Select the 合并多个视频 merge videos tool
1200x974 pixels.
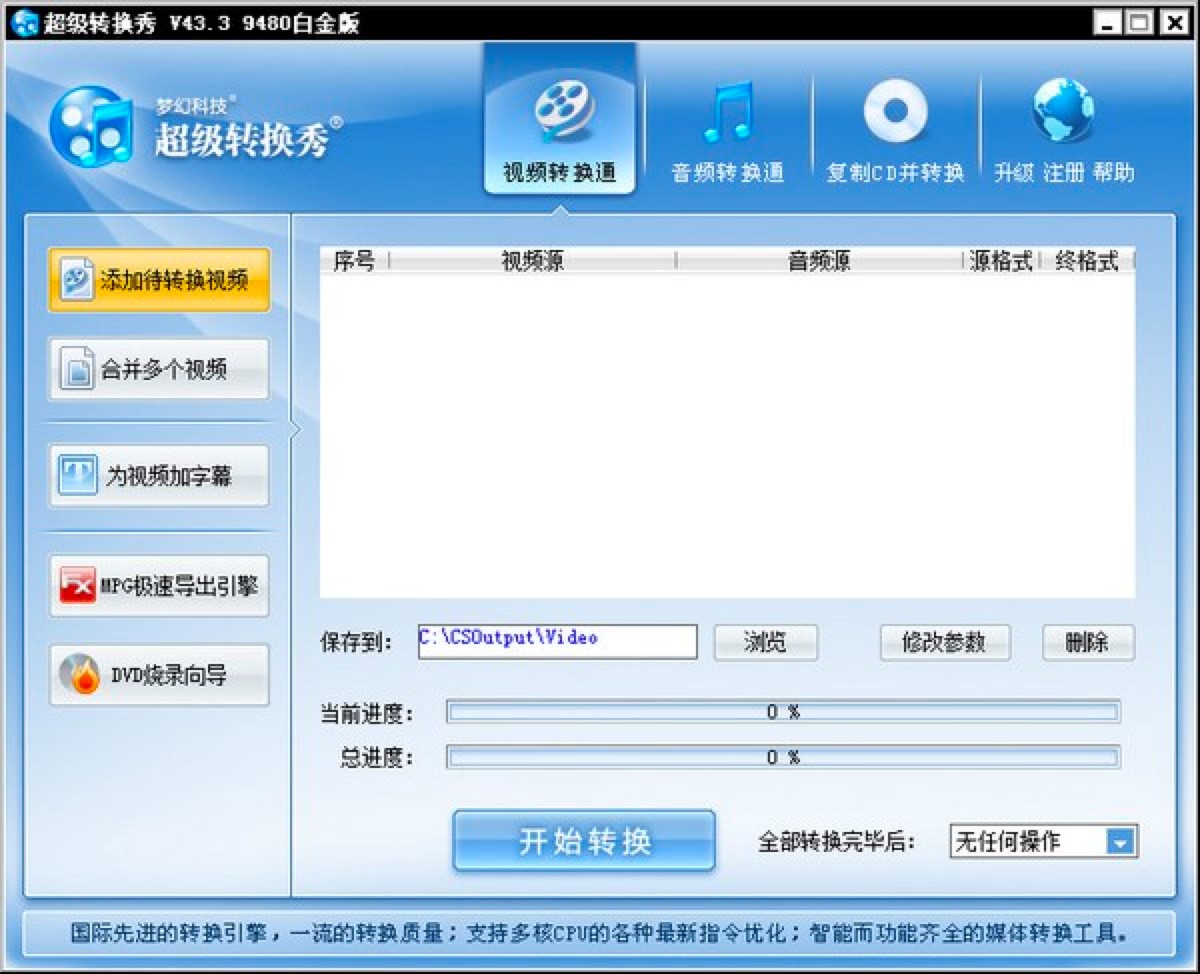158,369
